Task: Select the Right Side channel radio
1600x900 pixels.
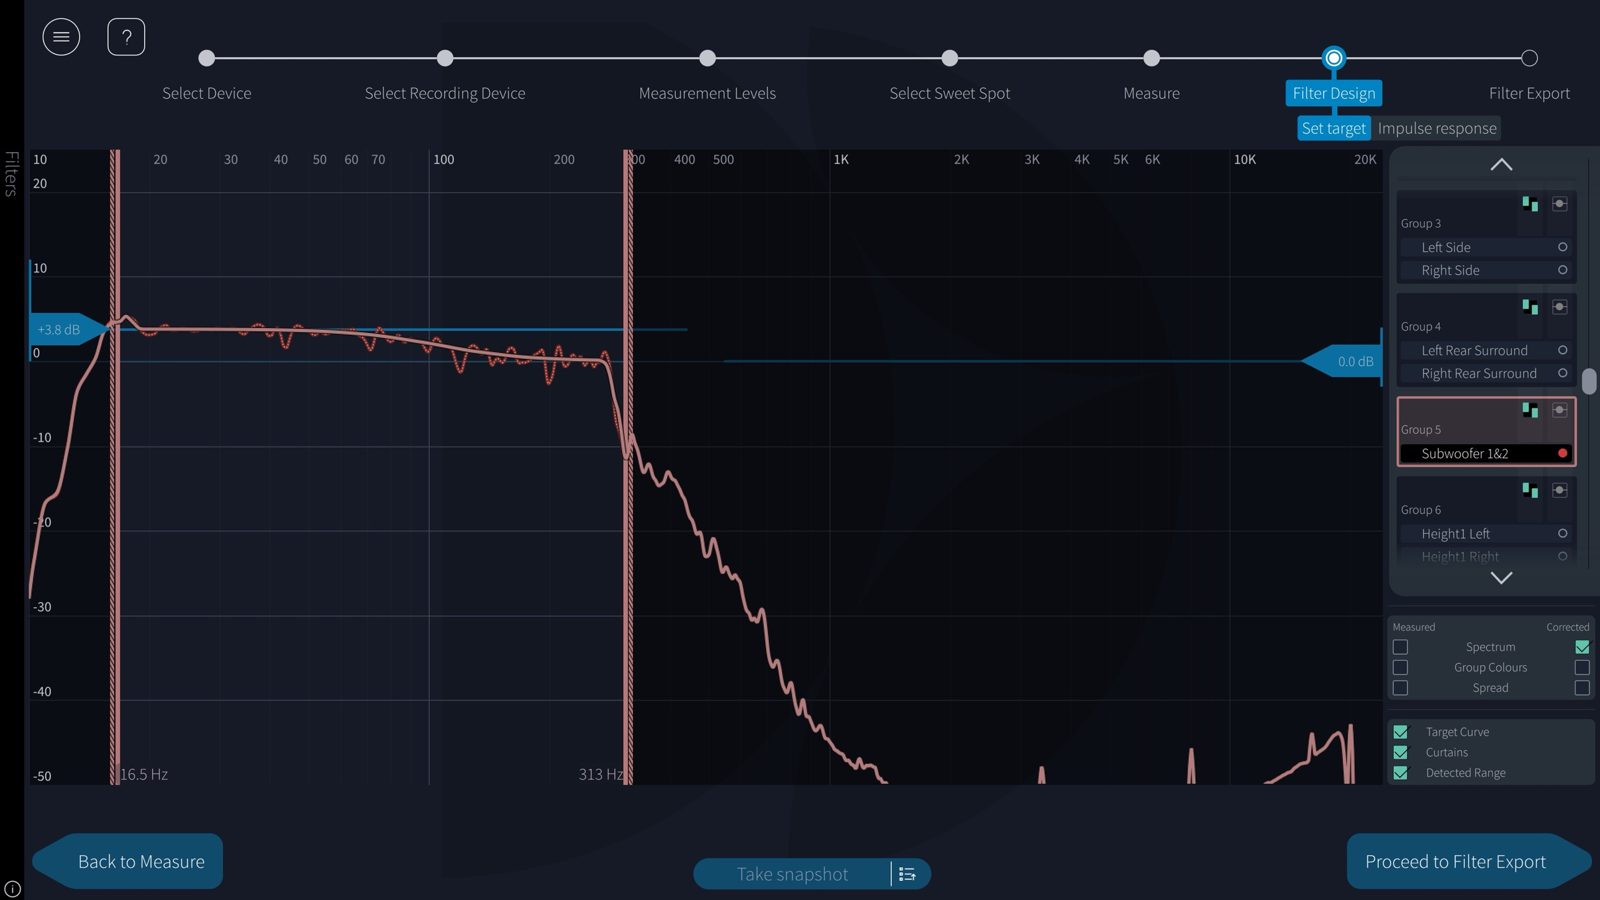Action: (1562, 270)
